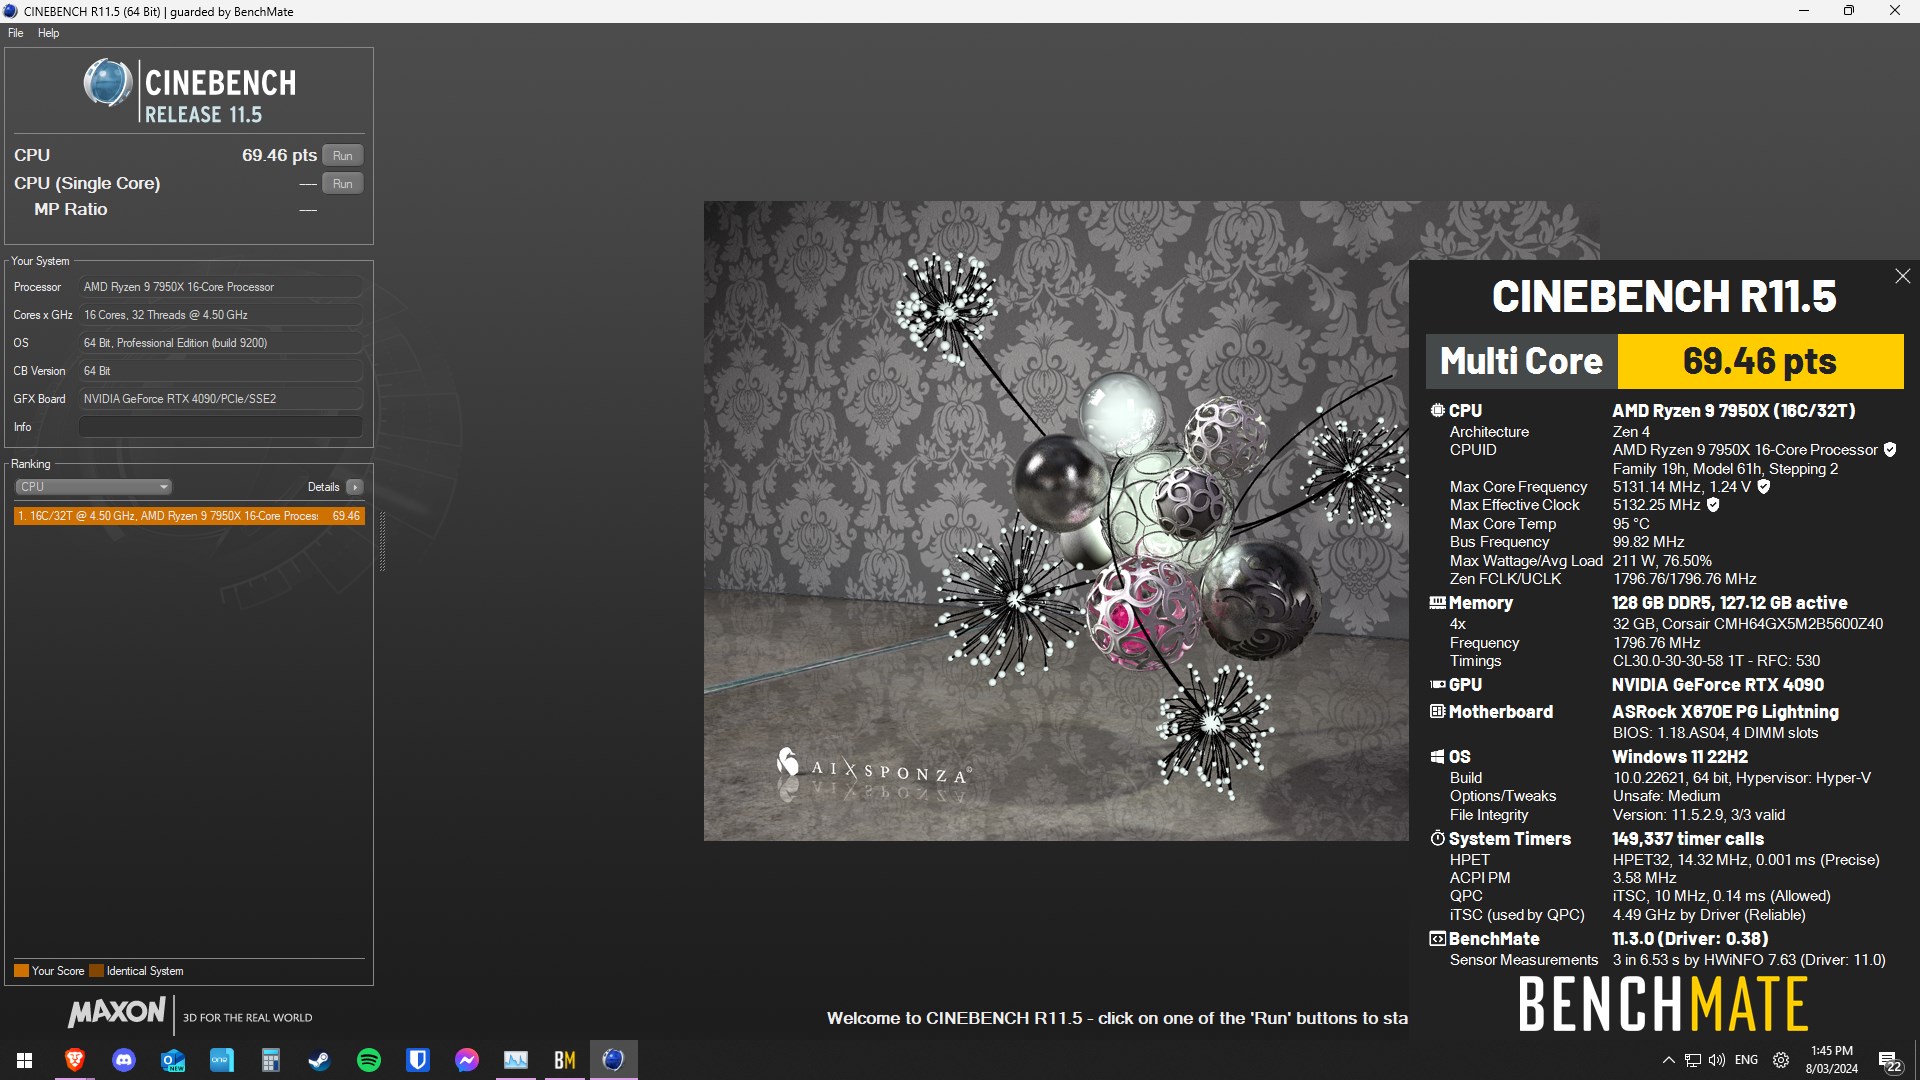Open notification center with 22 alerts
This screenshot has width=1920, height=1080.
[x=1889, y=1061]
